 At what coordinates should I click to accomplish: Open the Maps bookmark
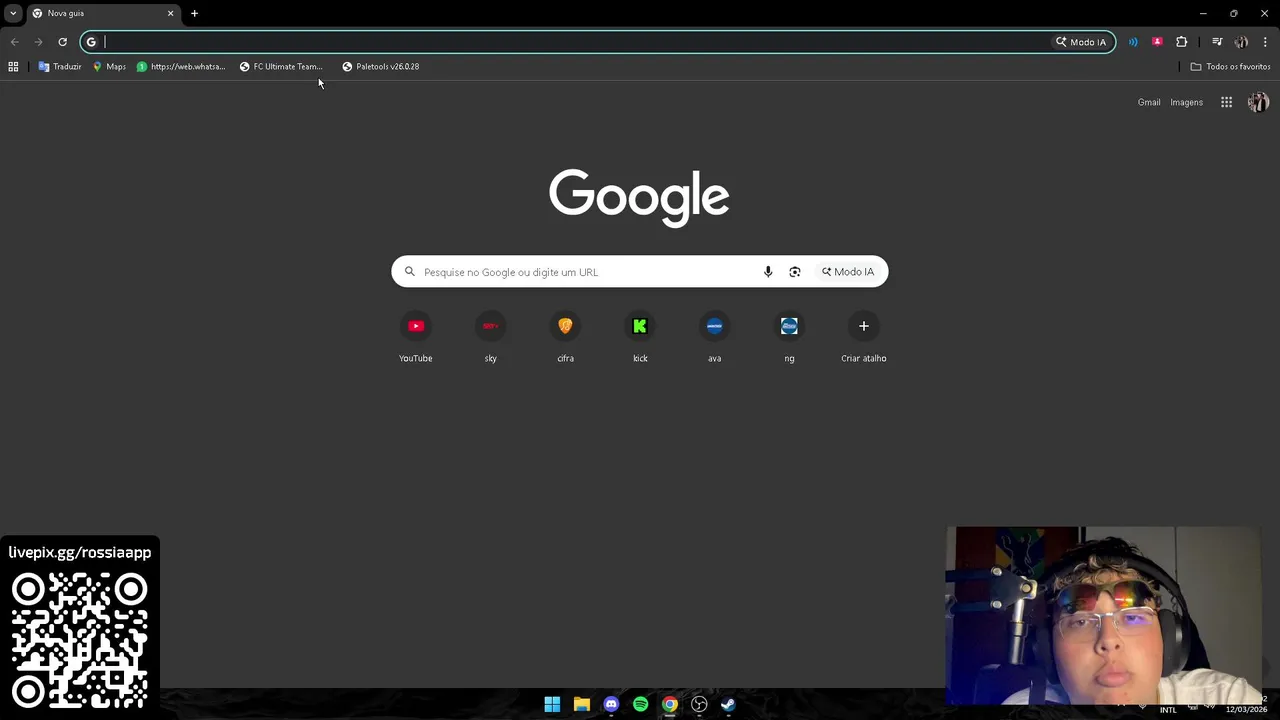tap(109, 66)
